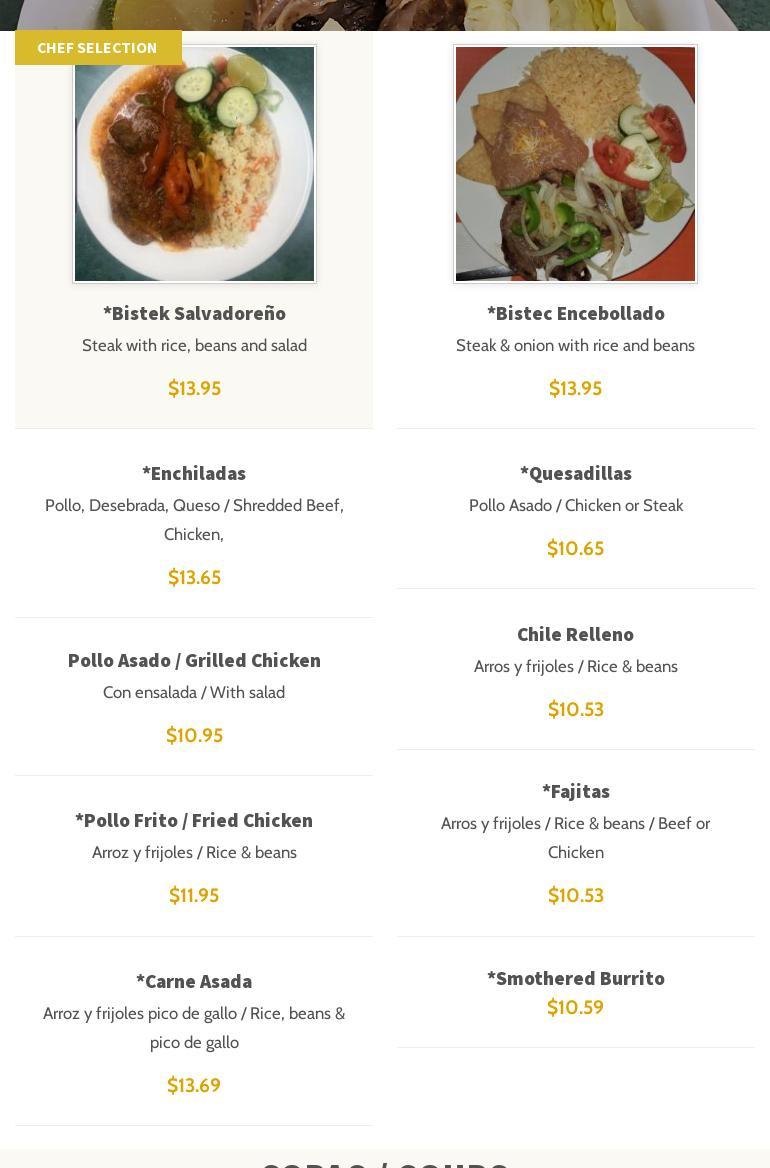
Task: Open the *Quesadillas menu item
Action: pos(575,473)
